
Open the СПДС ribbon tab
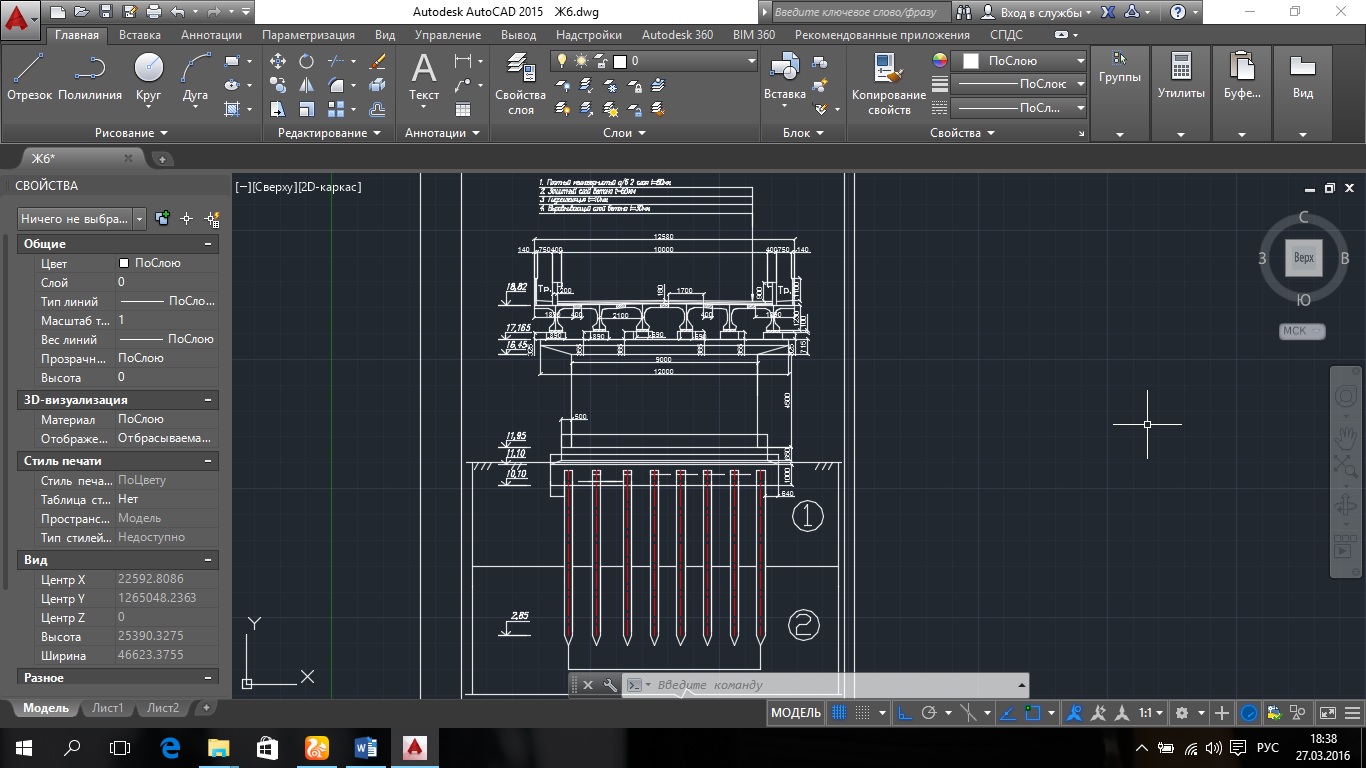tap(1006, 34)
